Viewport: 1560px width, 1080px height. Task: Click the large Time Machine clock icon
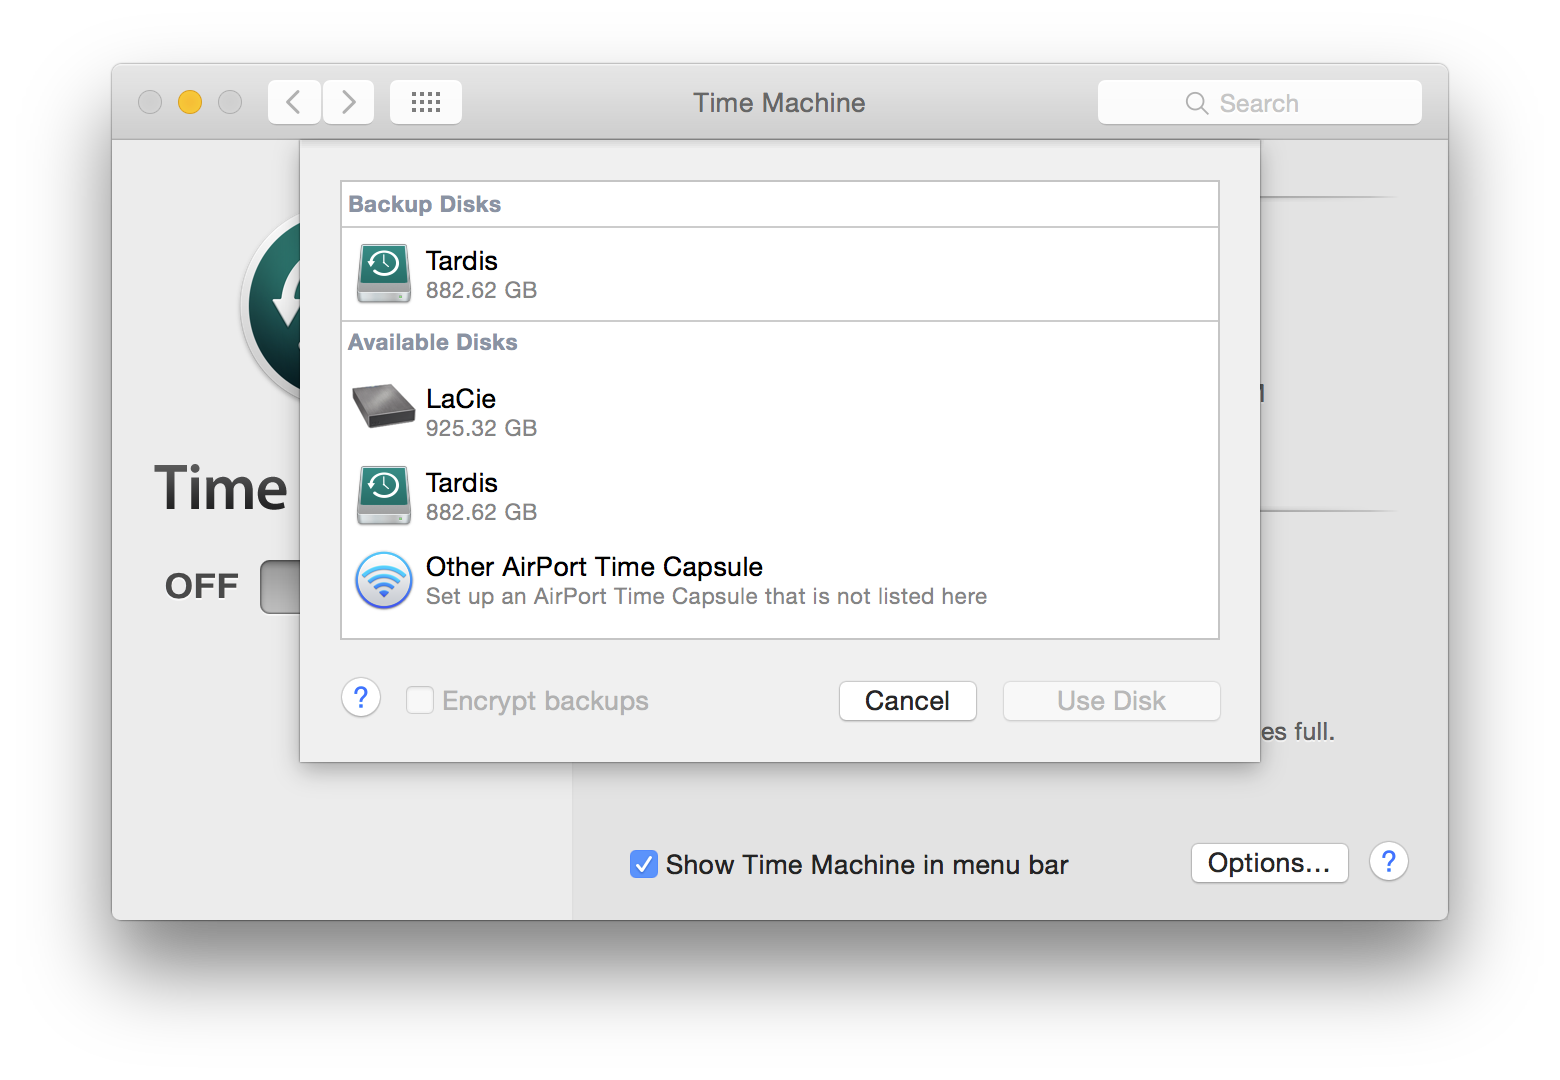[272, 308]
